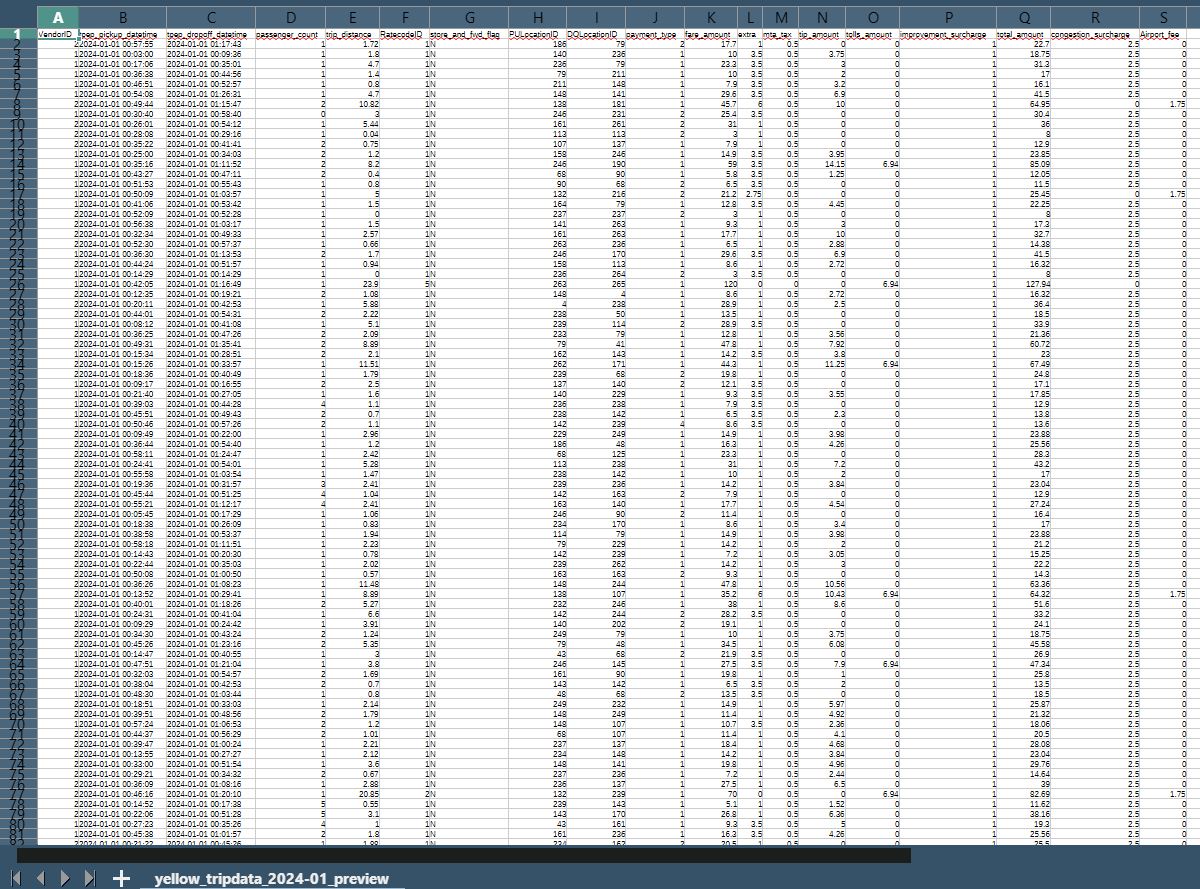This screenshot has height=889, width=1200.
Task: Click the total_amount header cell
Action: [x=1024, y=34]
